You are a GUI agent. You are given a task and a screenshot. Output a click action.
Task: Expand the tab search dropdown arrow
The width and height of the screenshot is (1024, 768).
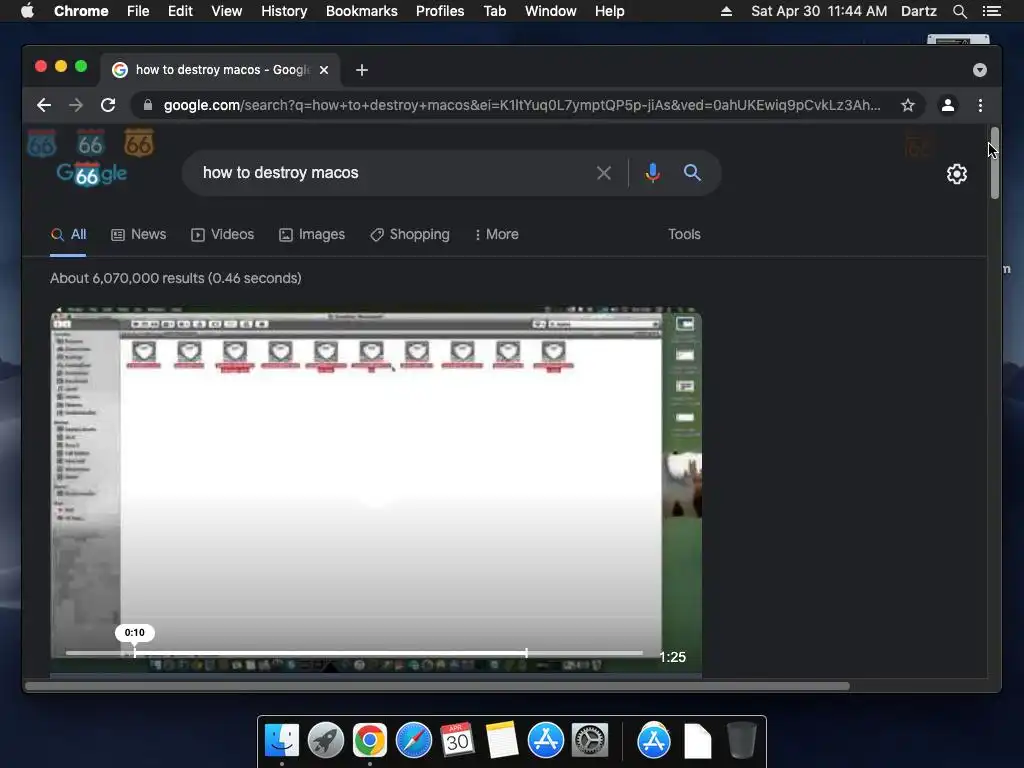[980, 70]
